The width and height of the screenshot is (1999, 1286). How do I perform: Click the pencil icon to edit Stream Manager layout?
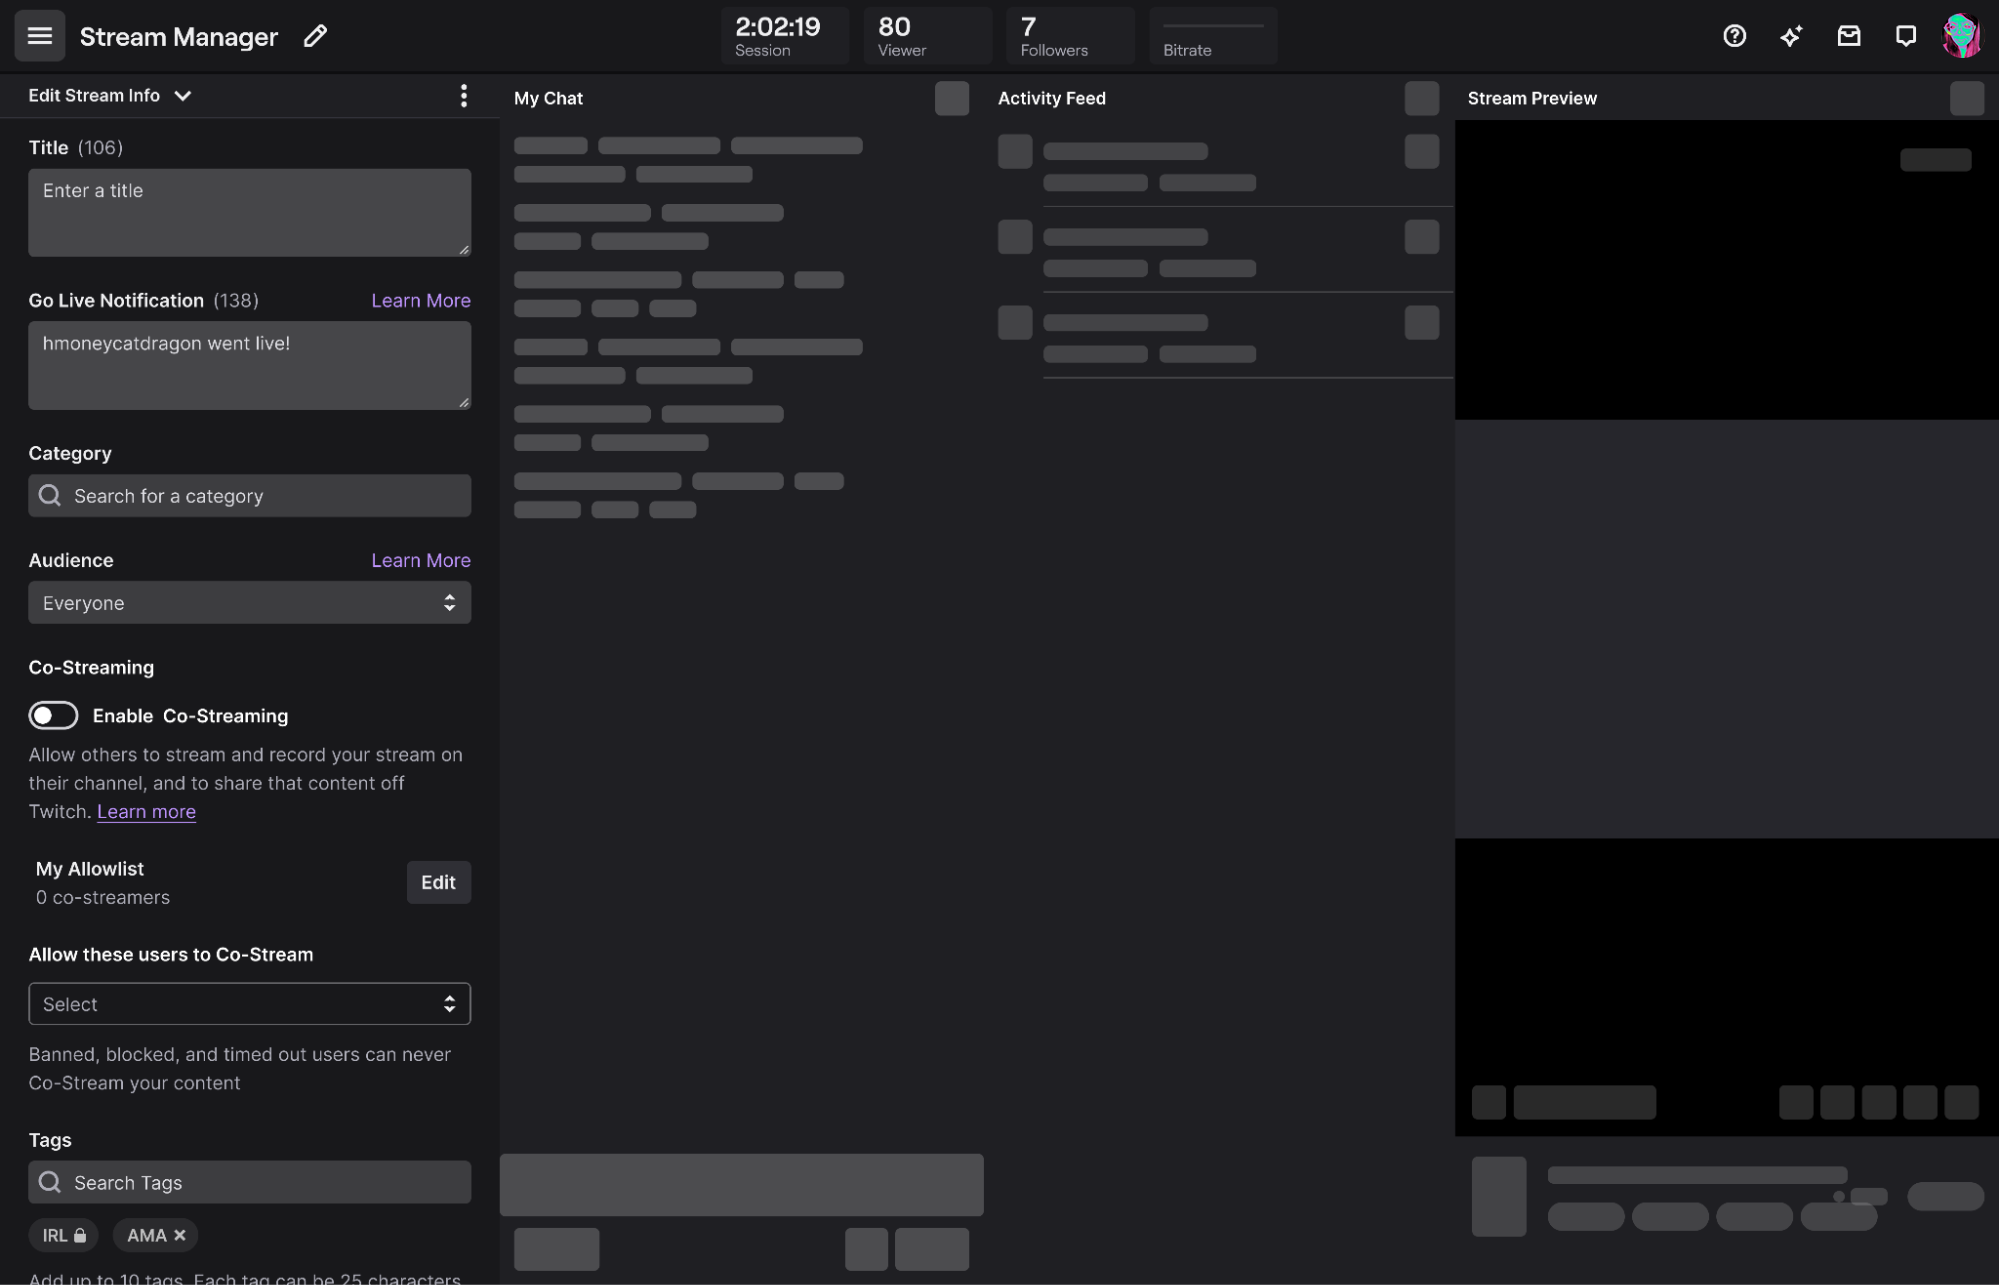(314, 36)
